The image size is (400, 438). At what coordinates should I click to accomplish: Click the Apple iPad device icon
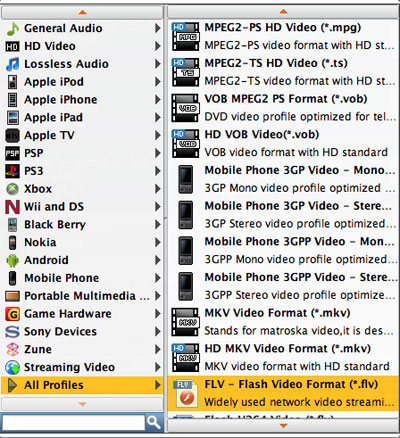[12, 118]
